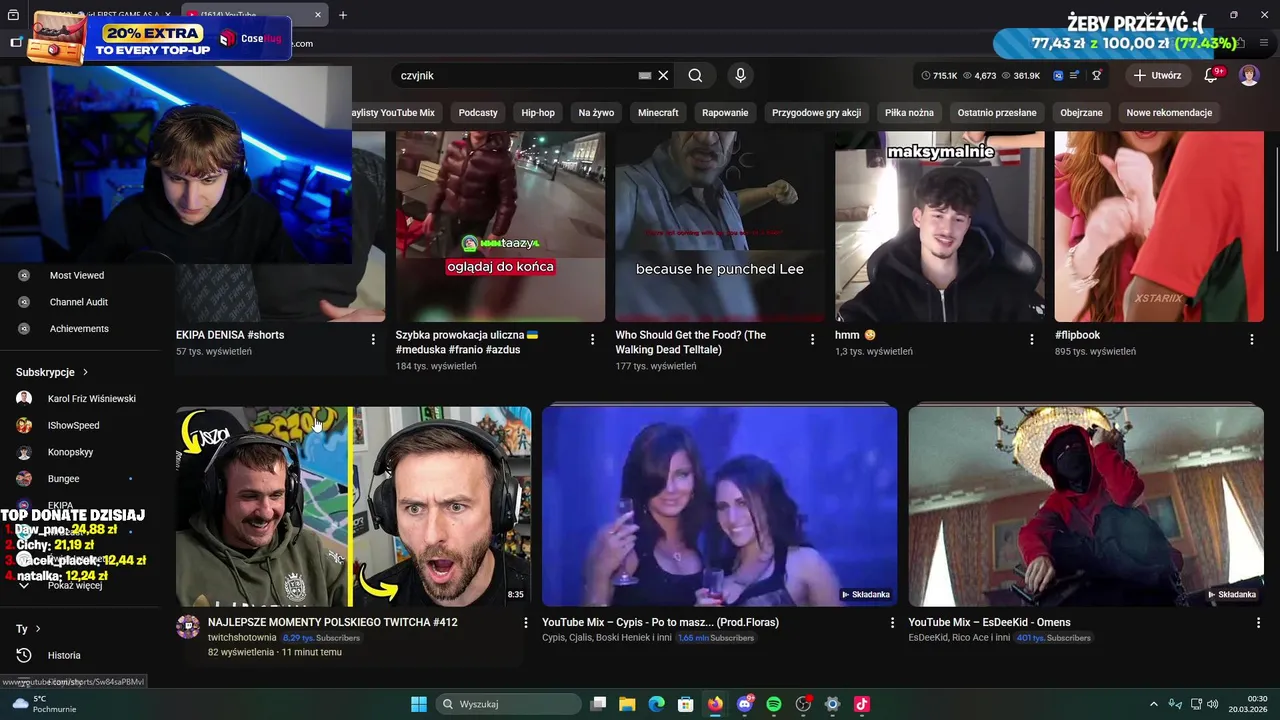
Task: Select the Ostatnio przesłane chip
Action: (997, 113)
